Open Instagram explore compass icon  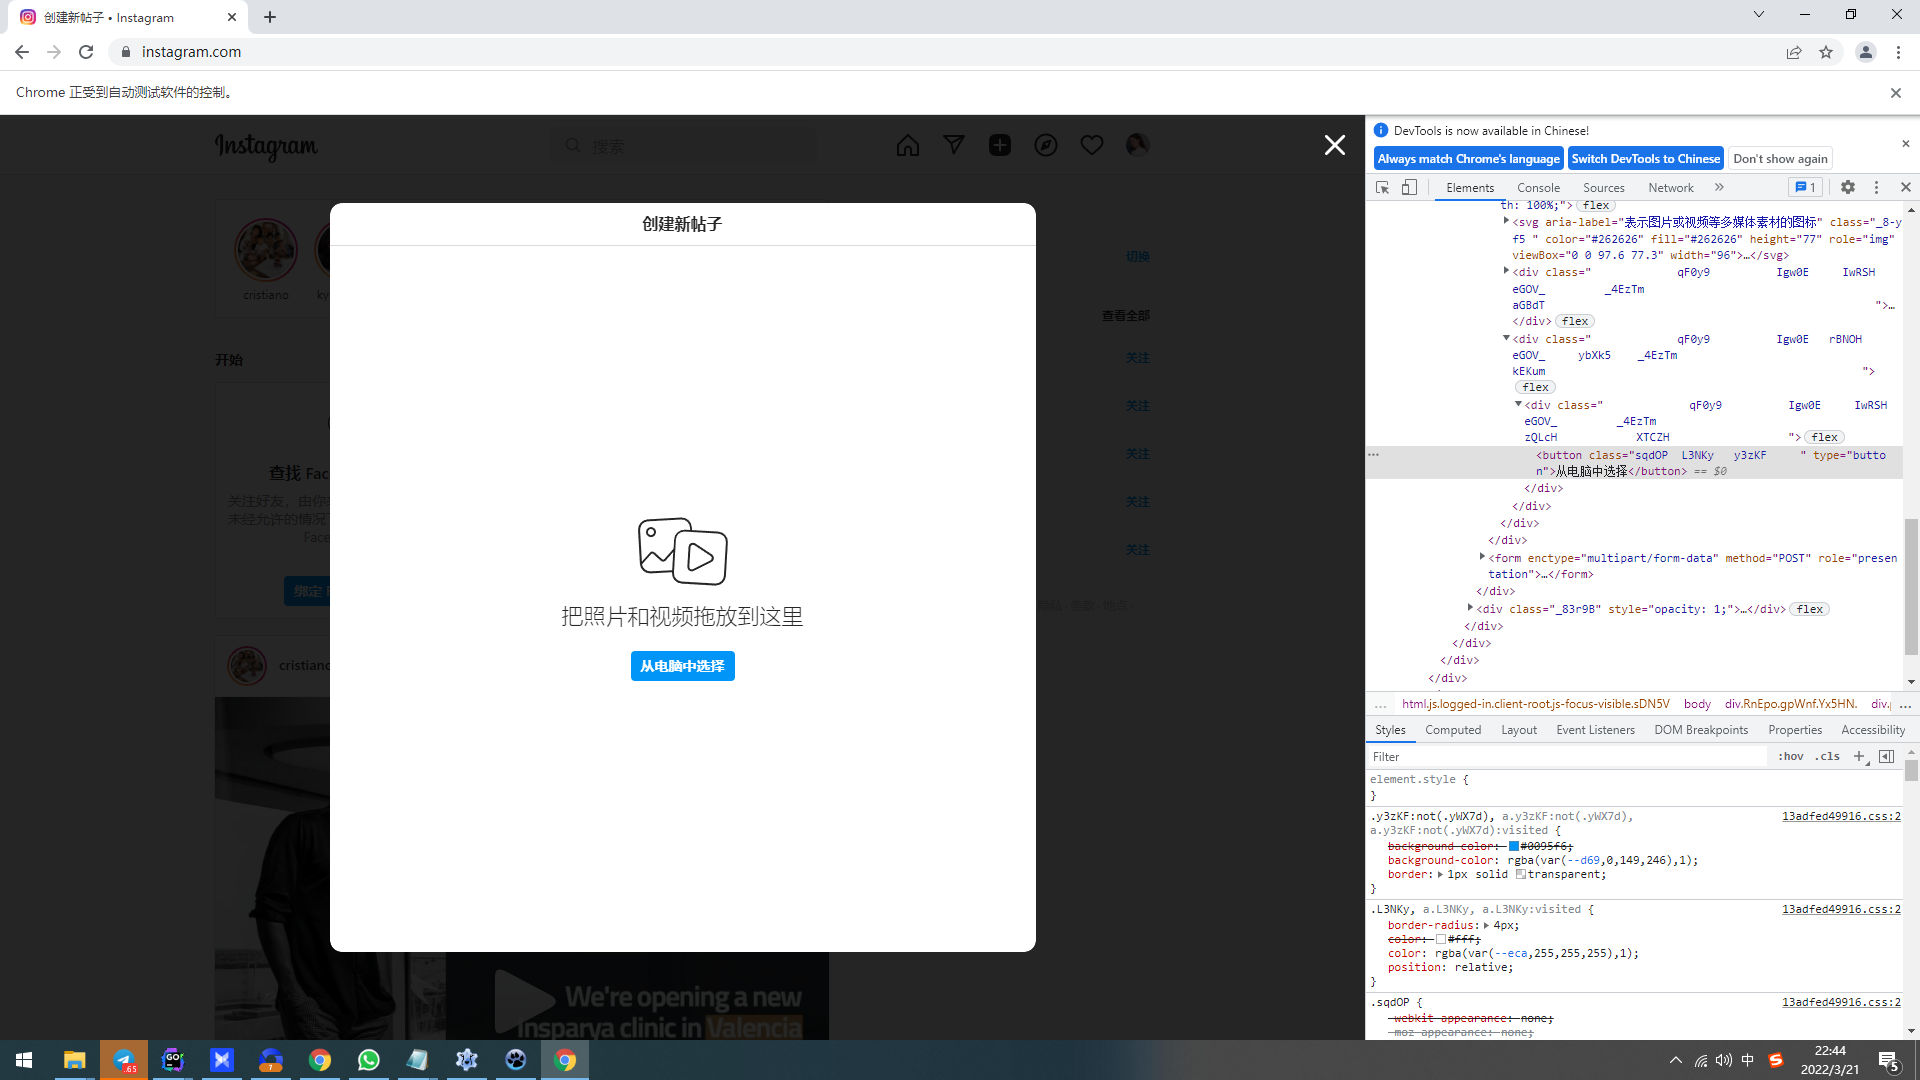1046,146
